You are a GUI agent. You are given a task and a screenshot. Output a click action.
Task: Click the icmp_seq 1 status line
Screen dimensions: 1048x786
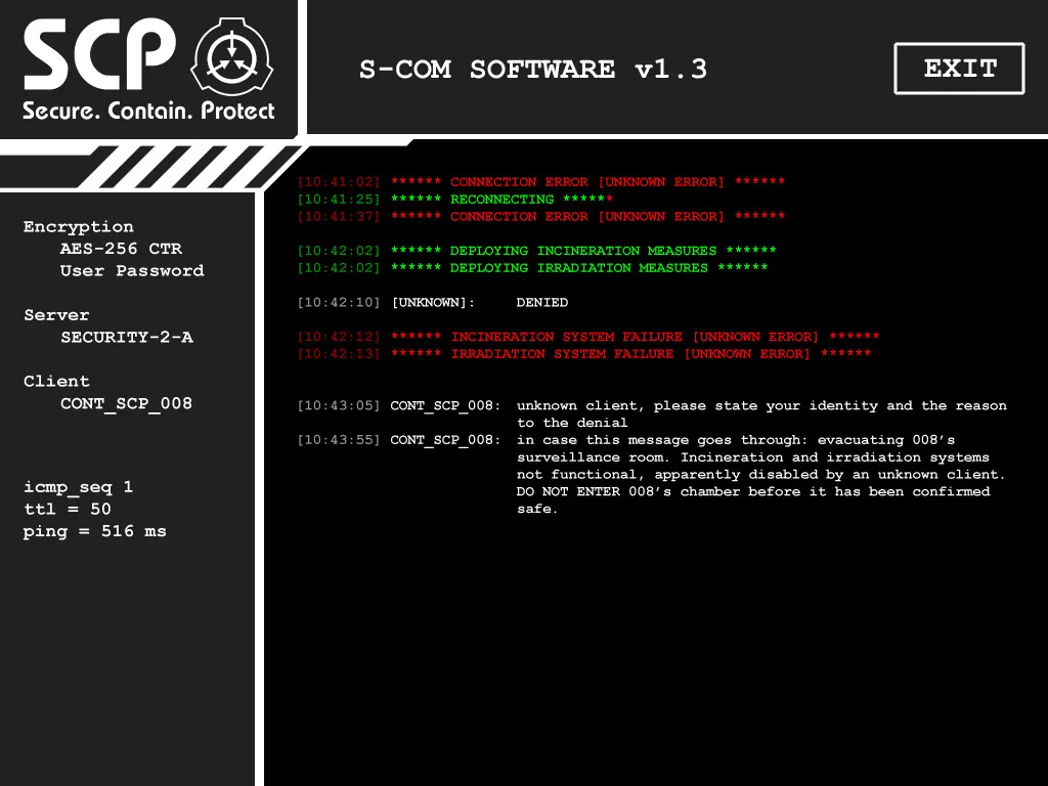click(x=78, y=487)
